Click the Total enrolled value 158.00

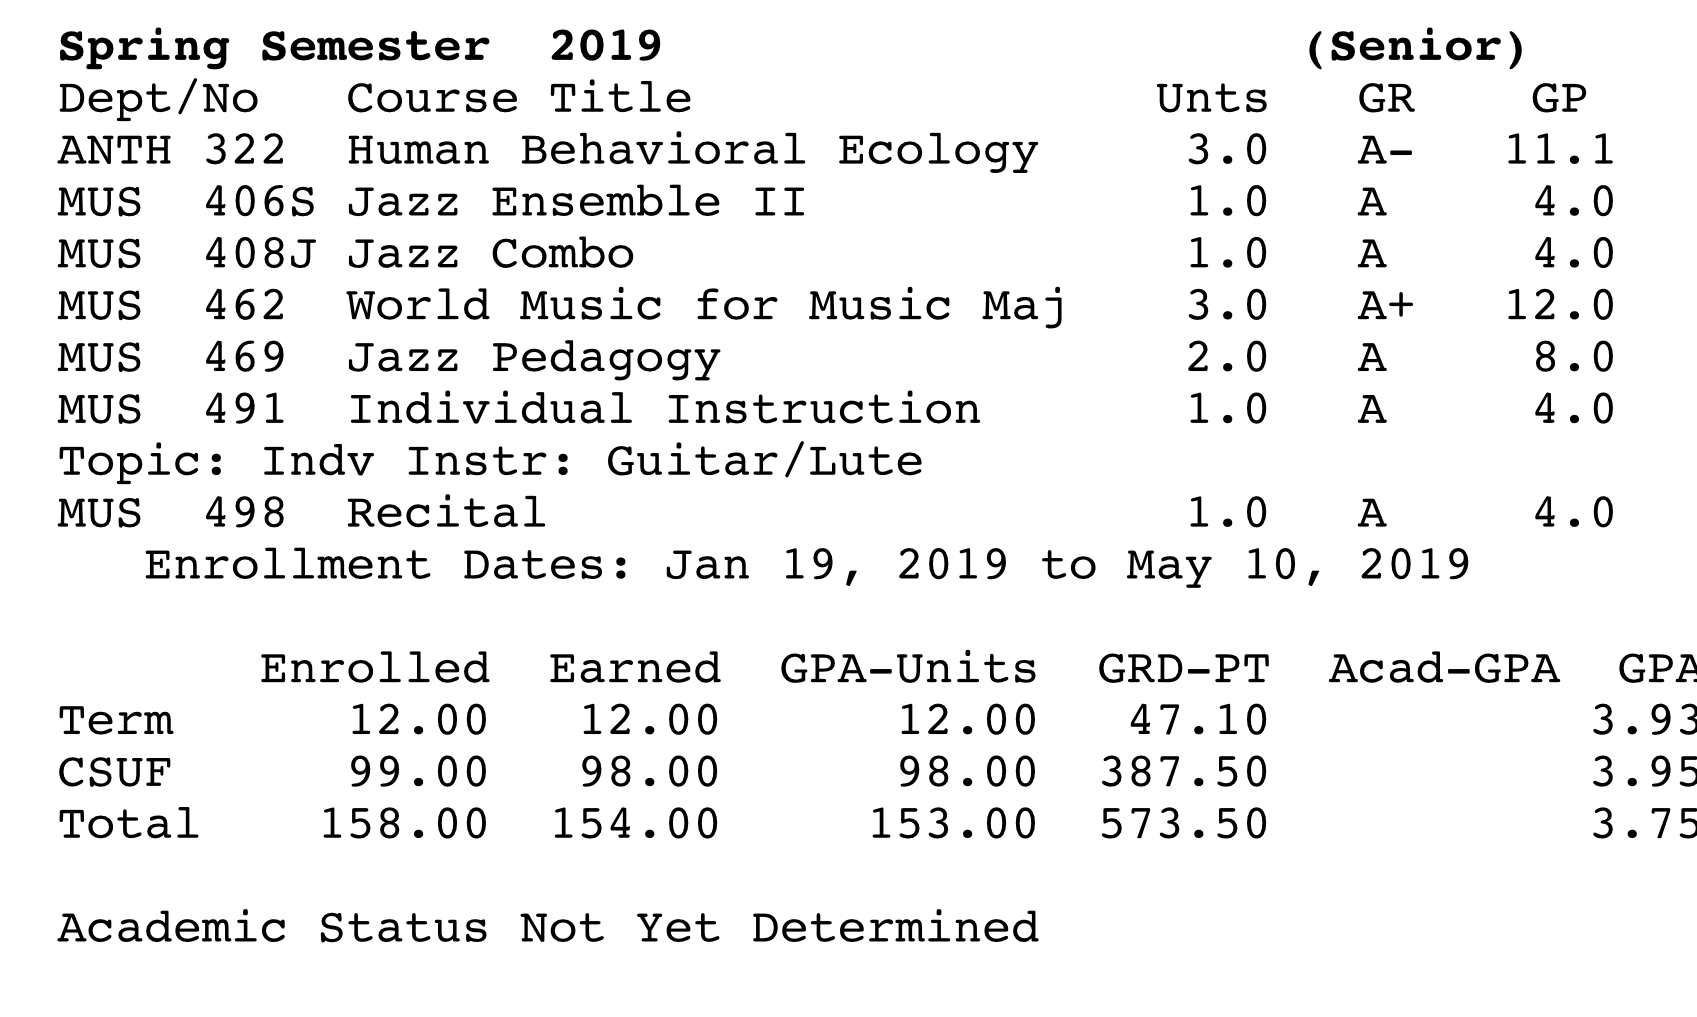pyautogui.click(x=404, y=826)
